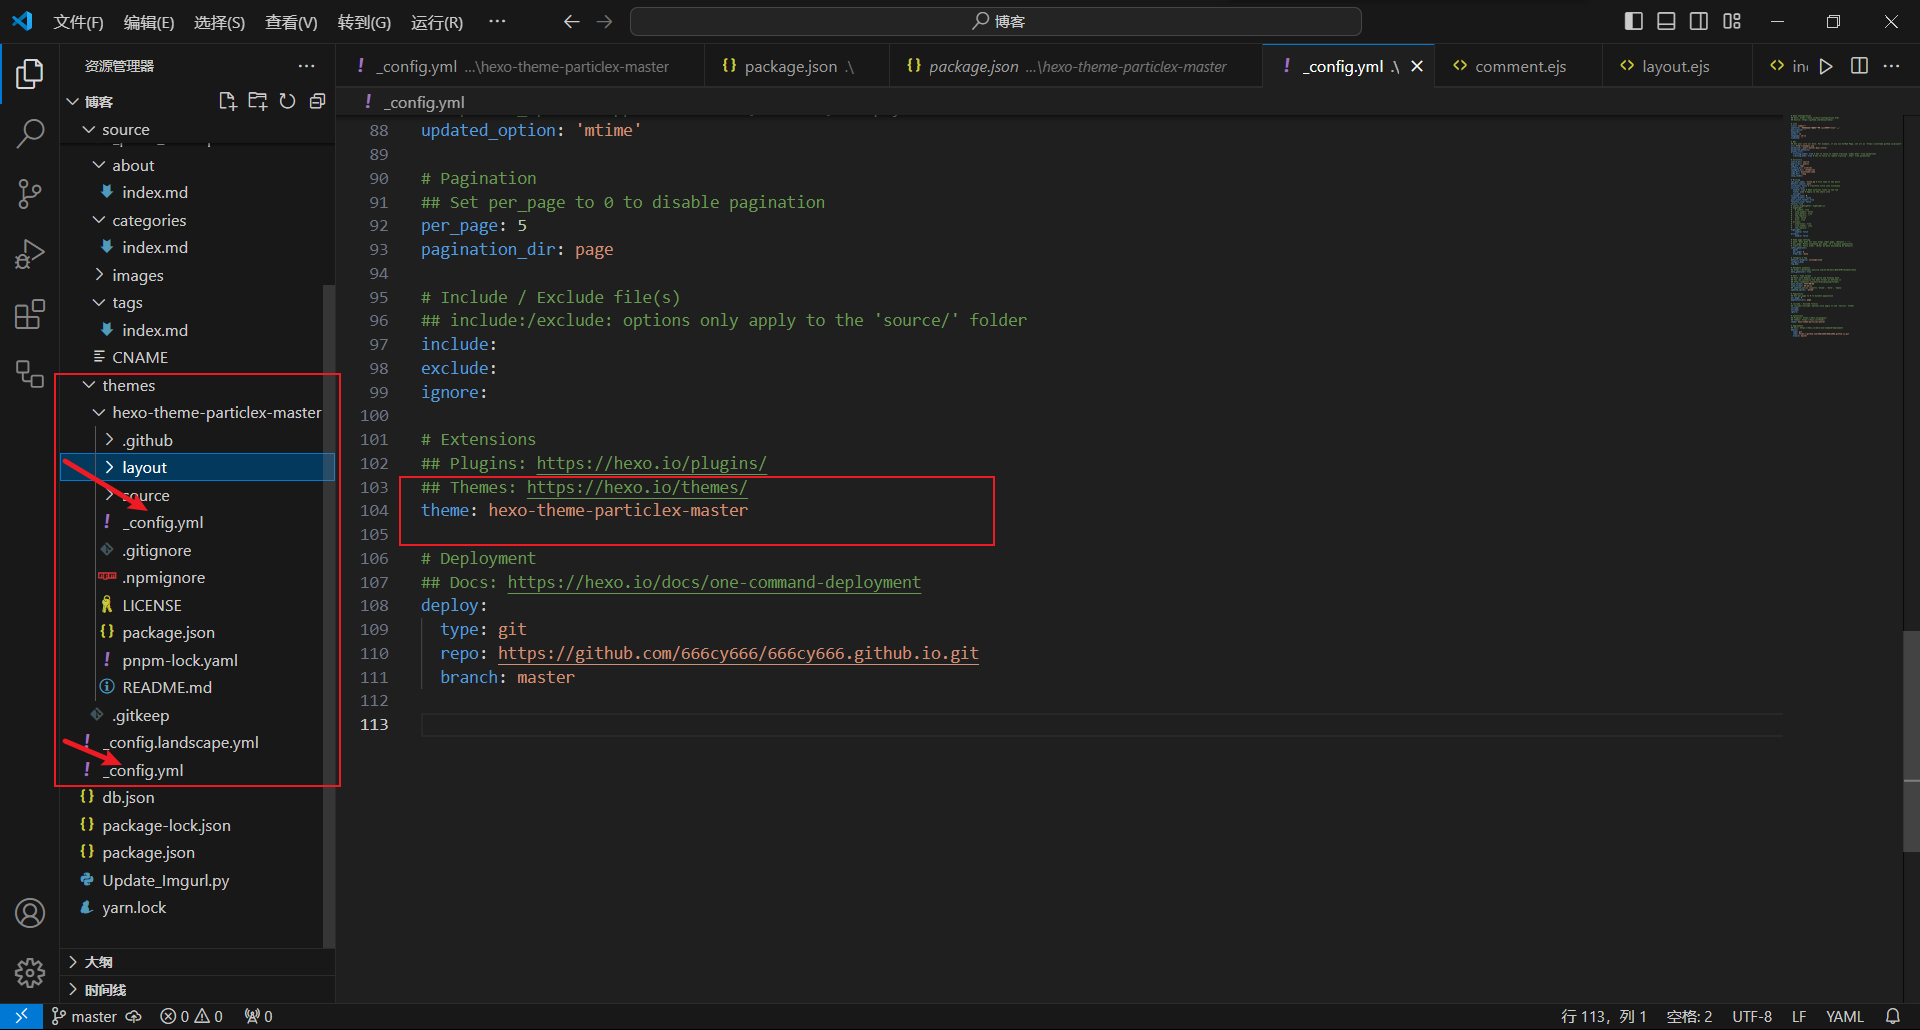Change language mode YAML in status bar
Viewport: 1920px width, 1030px height.
[1844, 1016]
